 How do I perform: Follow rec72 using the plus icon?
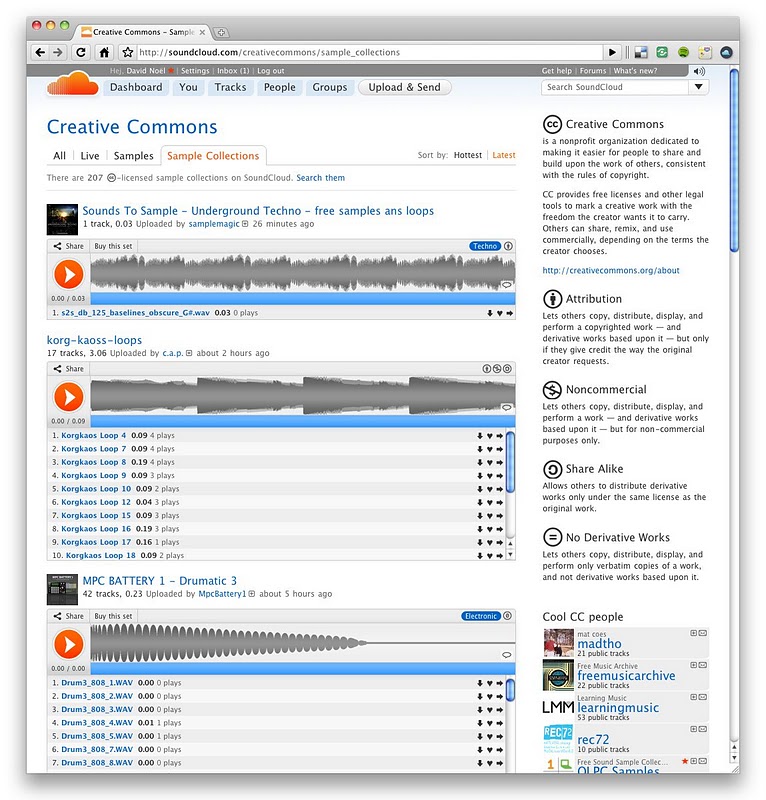click(694, 729)
